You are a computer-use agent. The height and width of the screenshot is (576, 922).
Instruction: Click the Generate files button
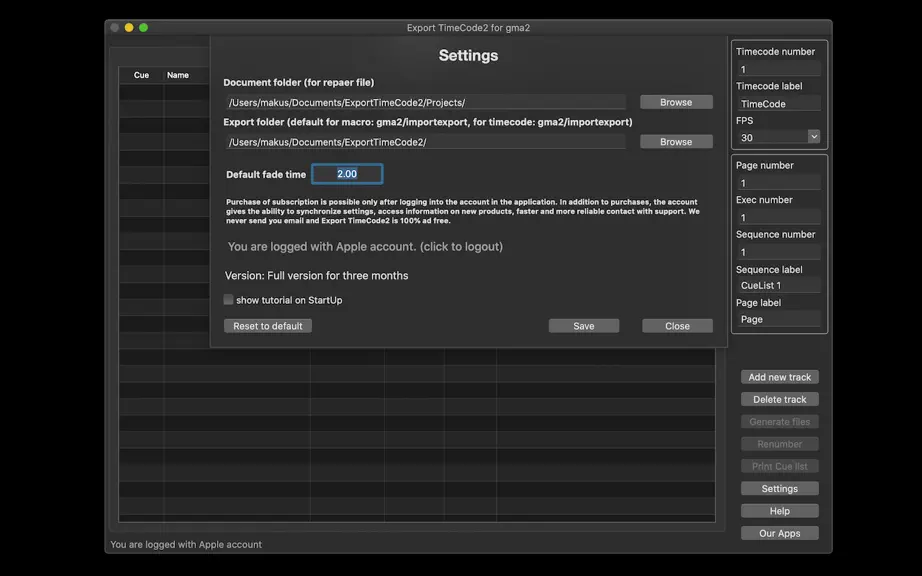coord(780,421)
